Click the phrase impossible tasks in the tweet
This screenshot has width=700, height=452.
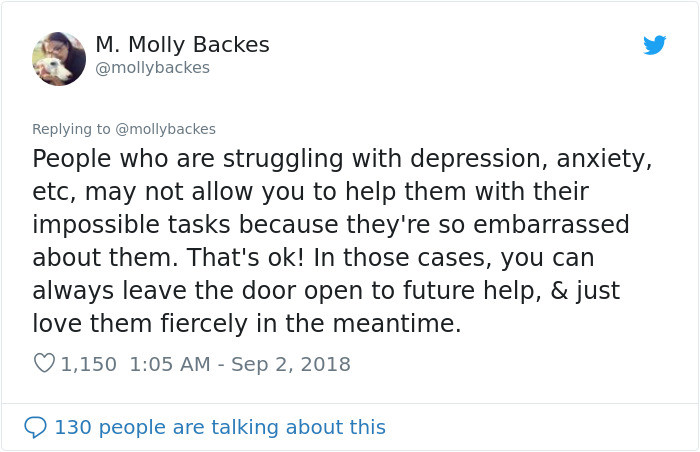(x=131, y=226)
